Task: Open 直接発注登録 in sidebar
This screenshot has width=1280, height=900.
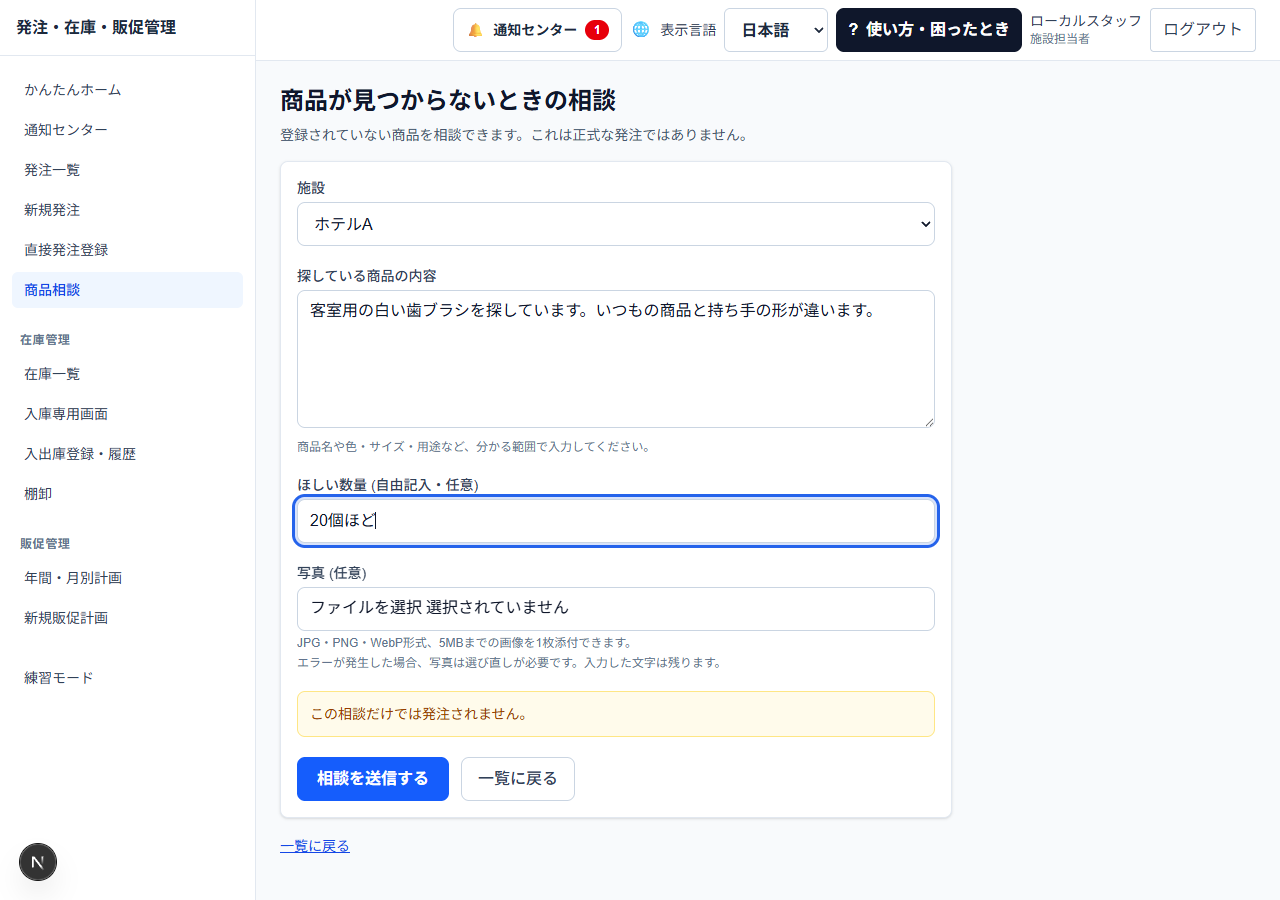Action: click(x=127, y=250)
